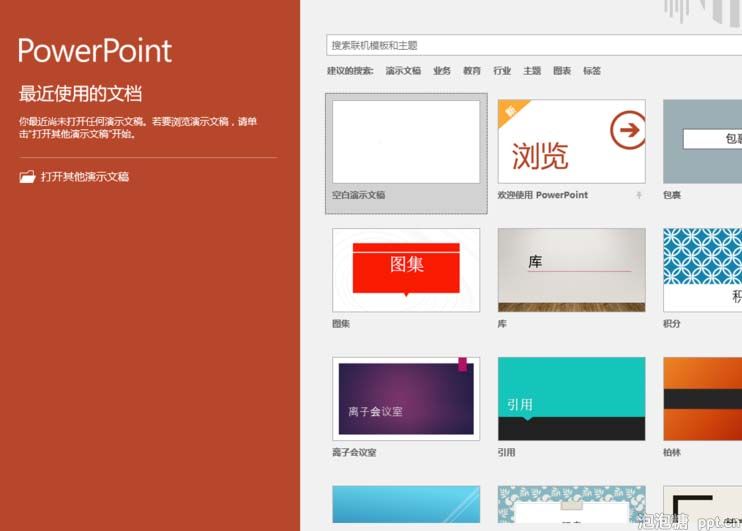Search suggested term 教育
742x531 pixels.
[472, 71]
